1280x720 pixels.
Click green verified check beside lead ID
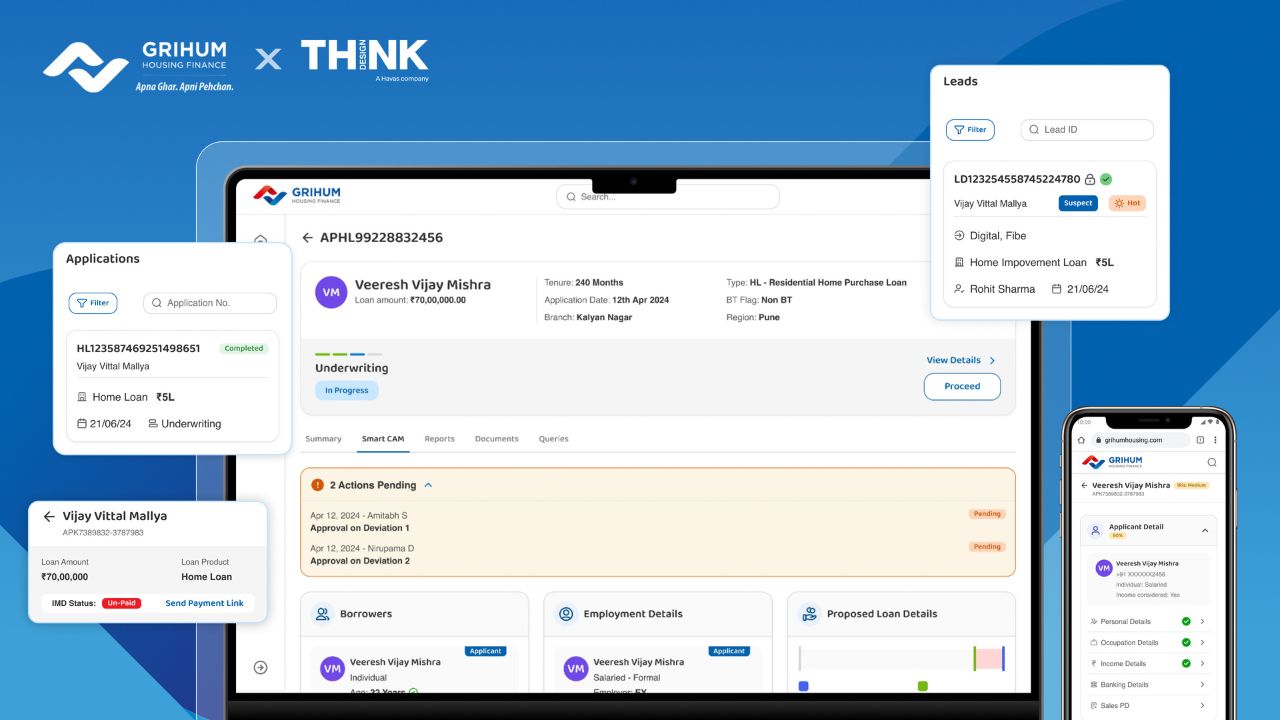1106,179
